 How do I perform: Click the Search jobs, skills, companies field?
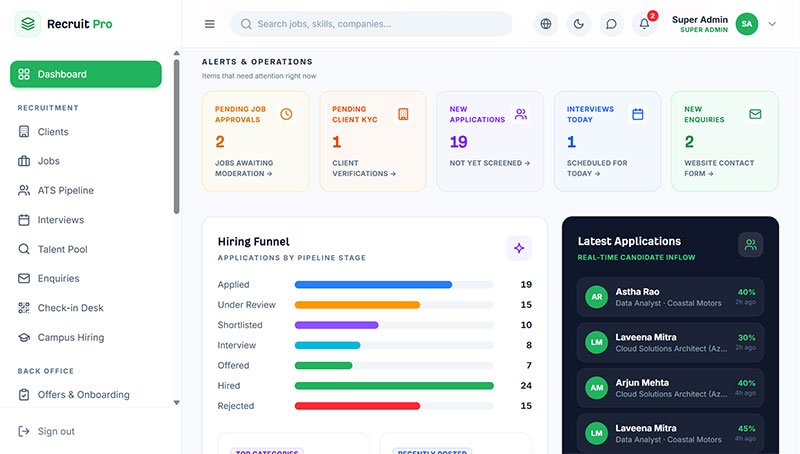pos(371,24)
